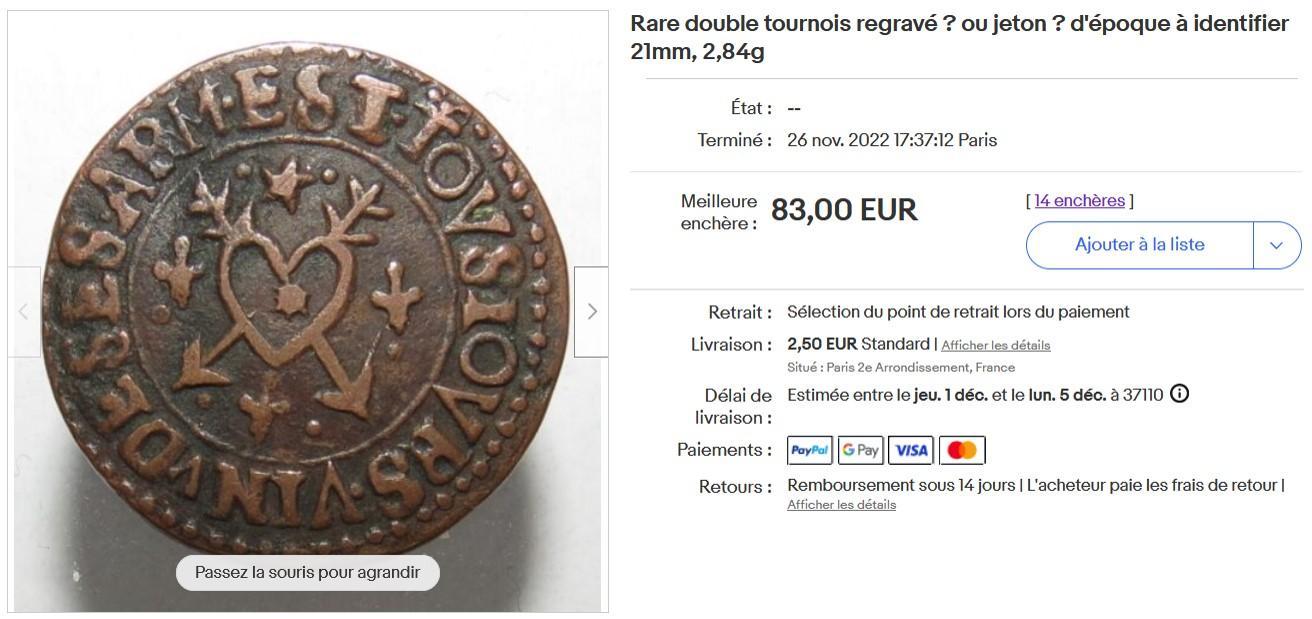The width and height of the screenshot is (1312, 619).
Task: Open Afficher les détails under the returns policy
Action: click(x=841, y=505)
